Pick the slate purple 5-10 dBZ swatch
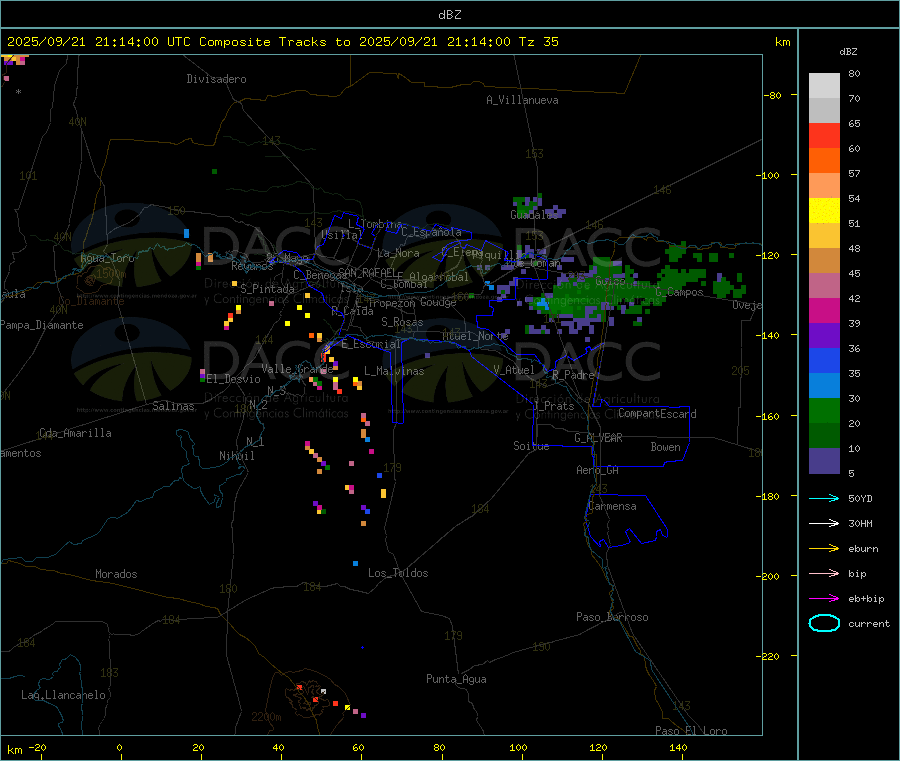The width and height of the screenshot is (900, 761). [x=824, y=461]
